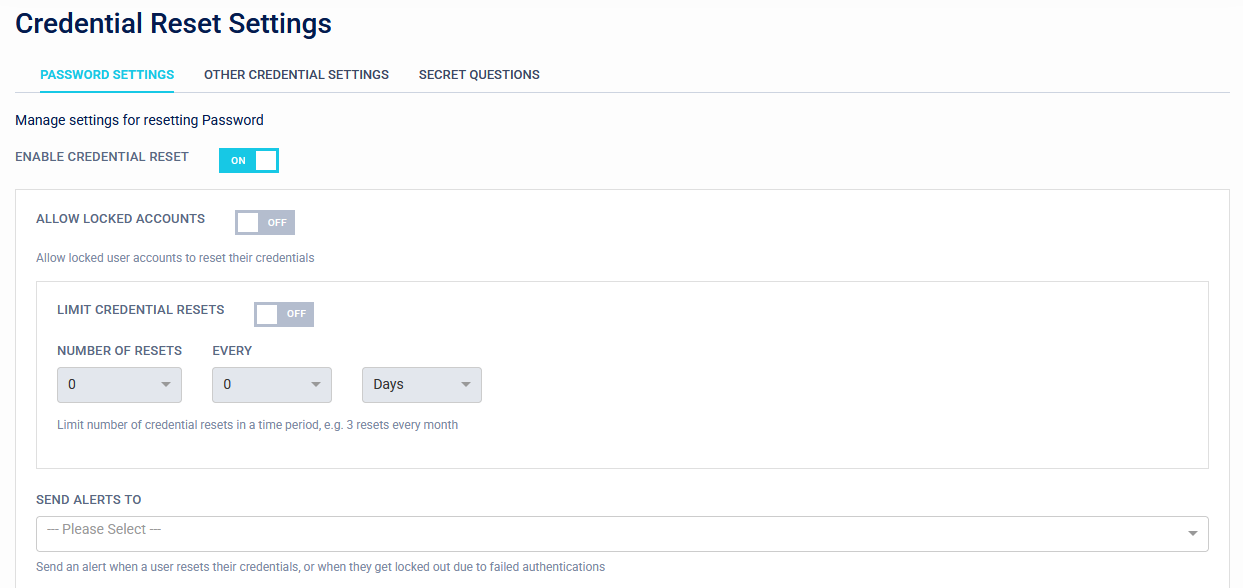
Task: Turn off the Enable Credential Reset switch
Action: tap(248, 160)
